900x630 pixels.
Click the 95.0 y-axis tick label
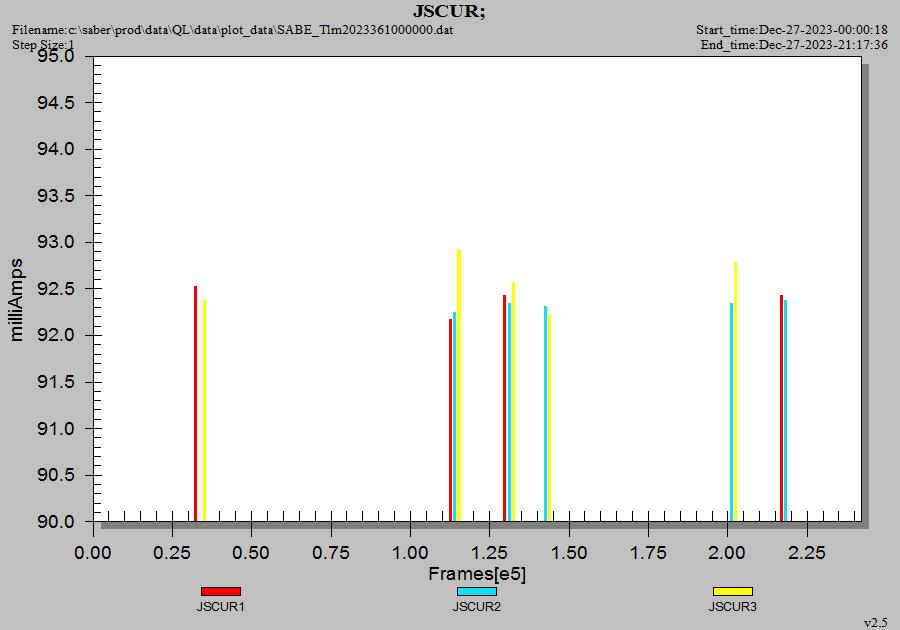(56, 56)
